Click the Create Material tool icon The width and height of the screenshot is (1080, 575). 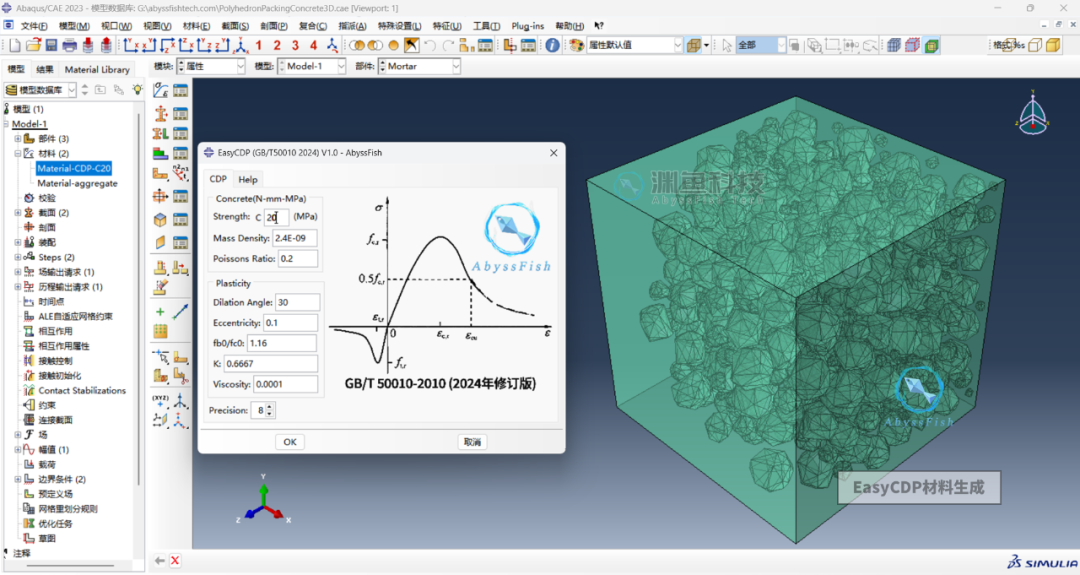coord(160,90)
